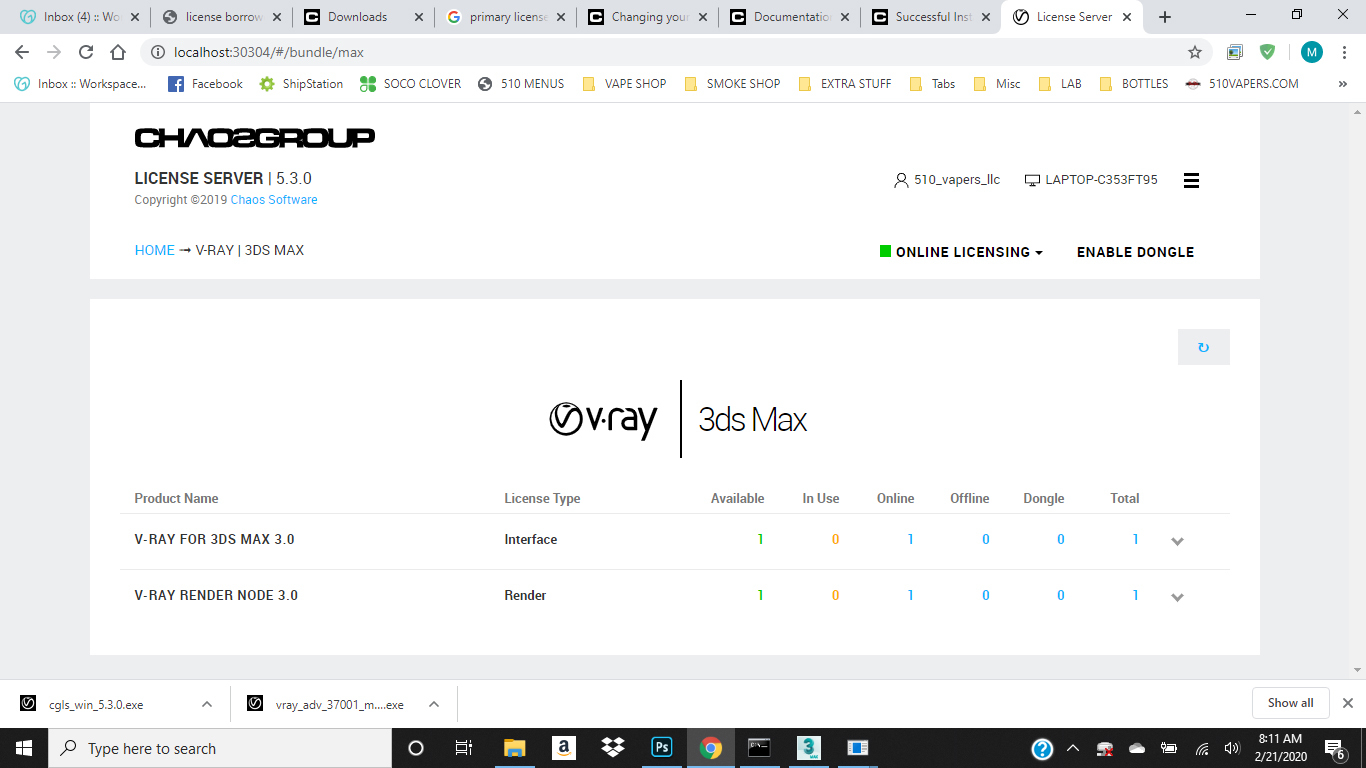Click Show all downloads button

pyautogui.click(x=1290, y=703)
